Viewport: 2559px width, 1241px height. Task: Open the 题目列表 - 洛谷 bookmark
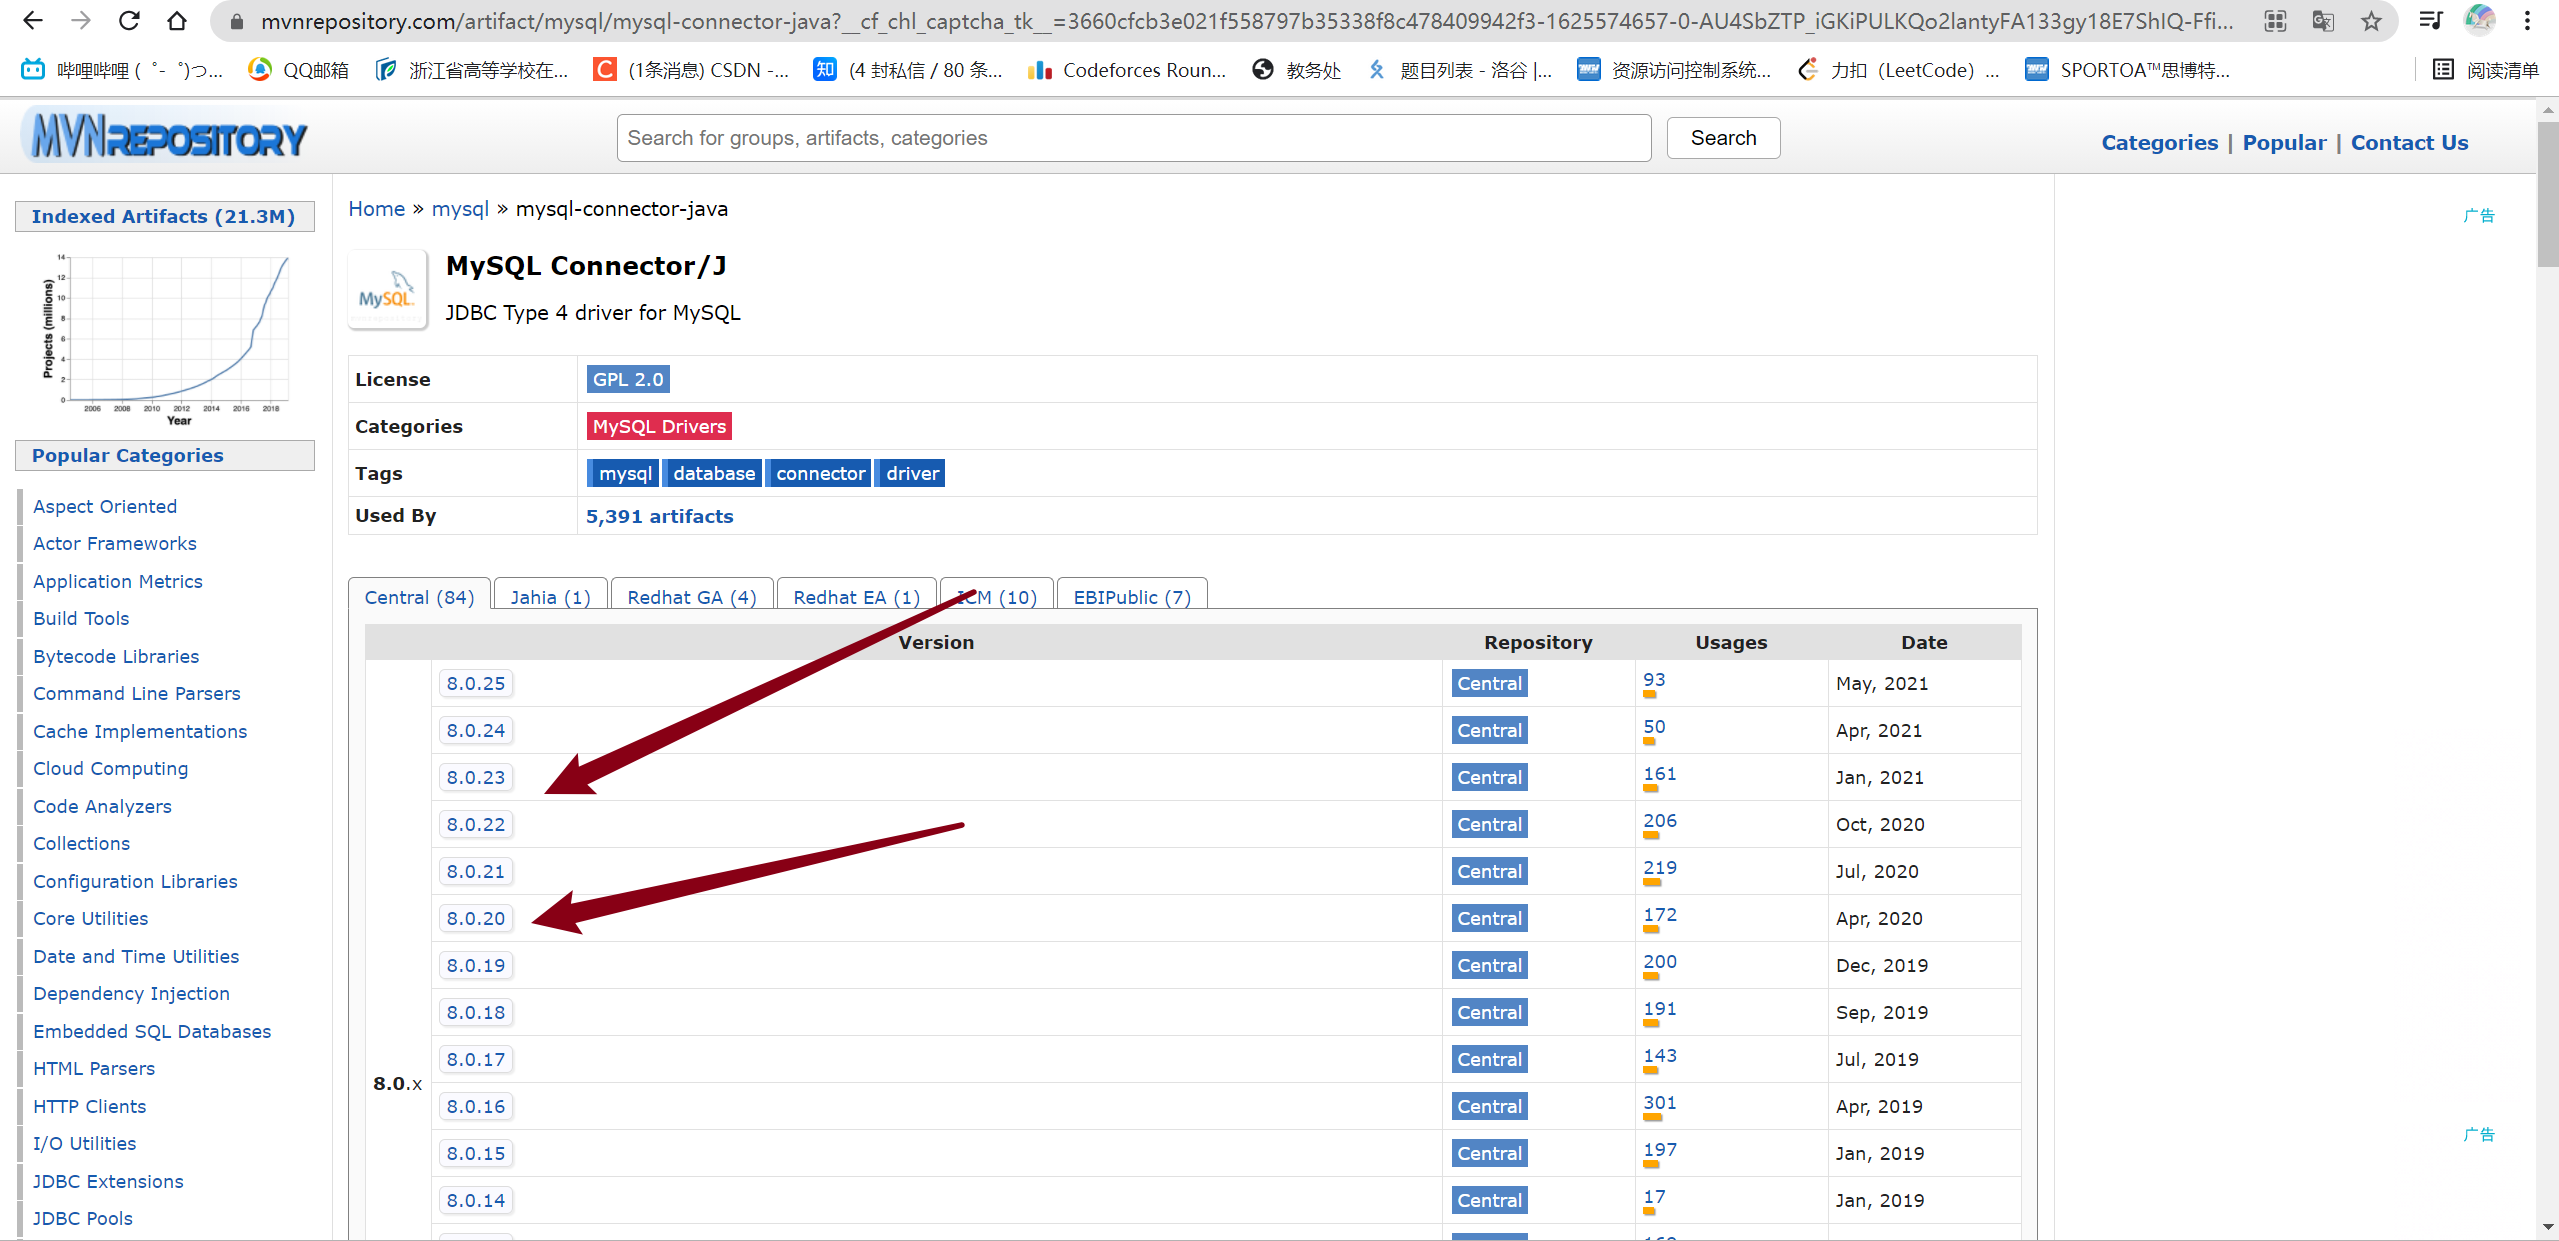point(1460,70)
